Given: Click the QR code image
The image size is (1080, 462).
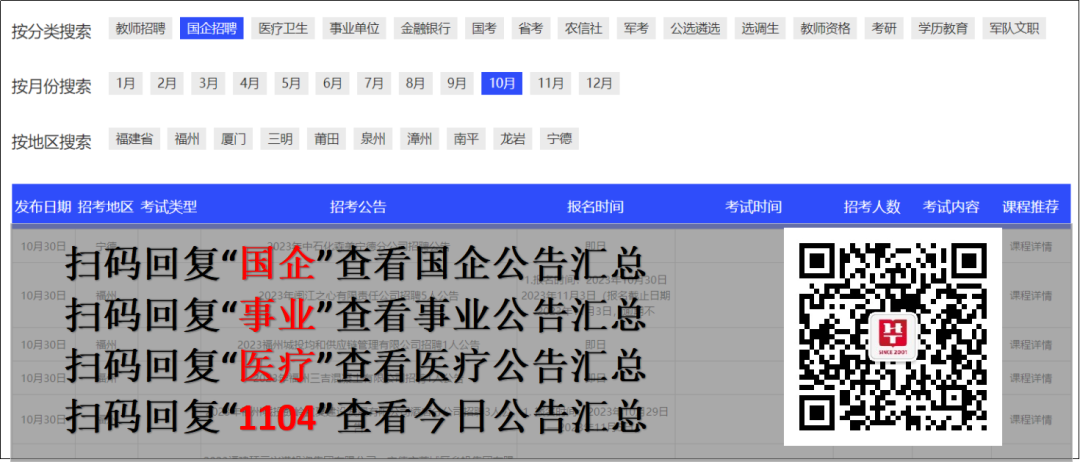Looking at the screenshot, I should [x=893, y=337].
